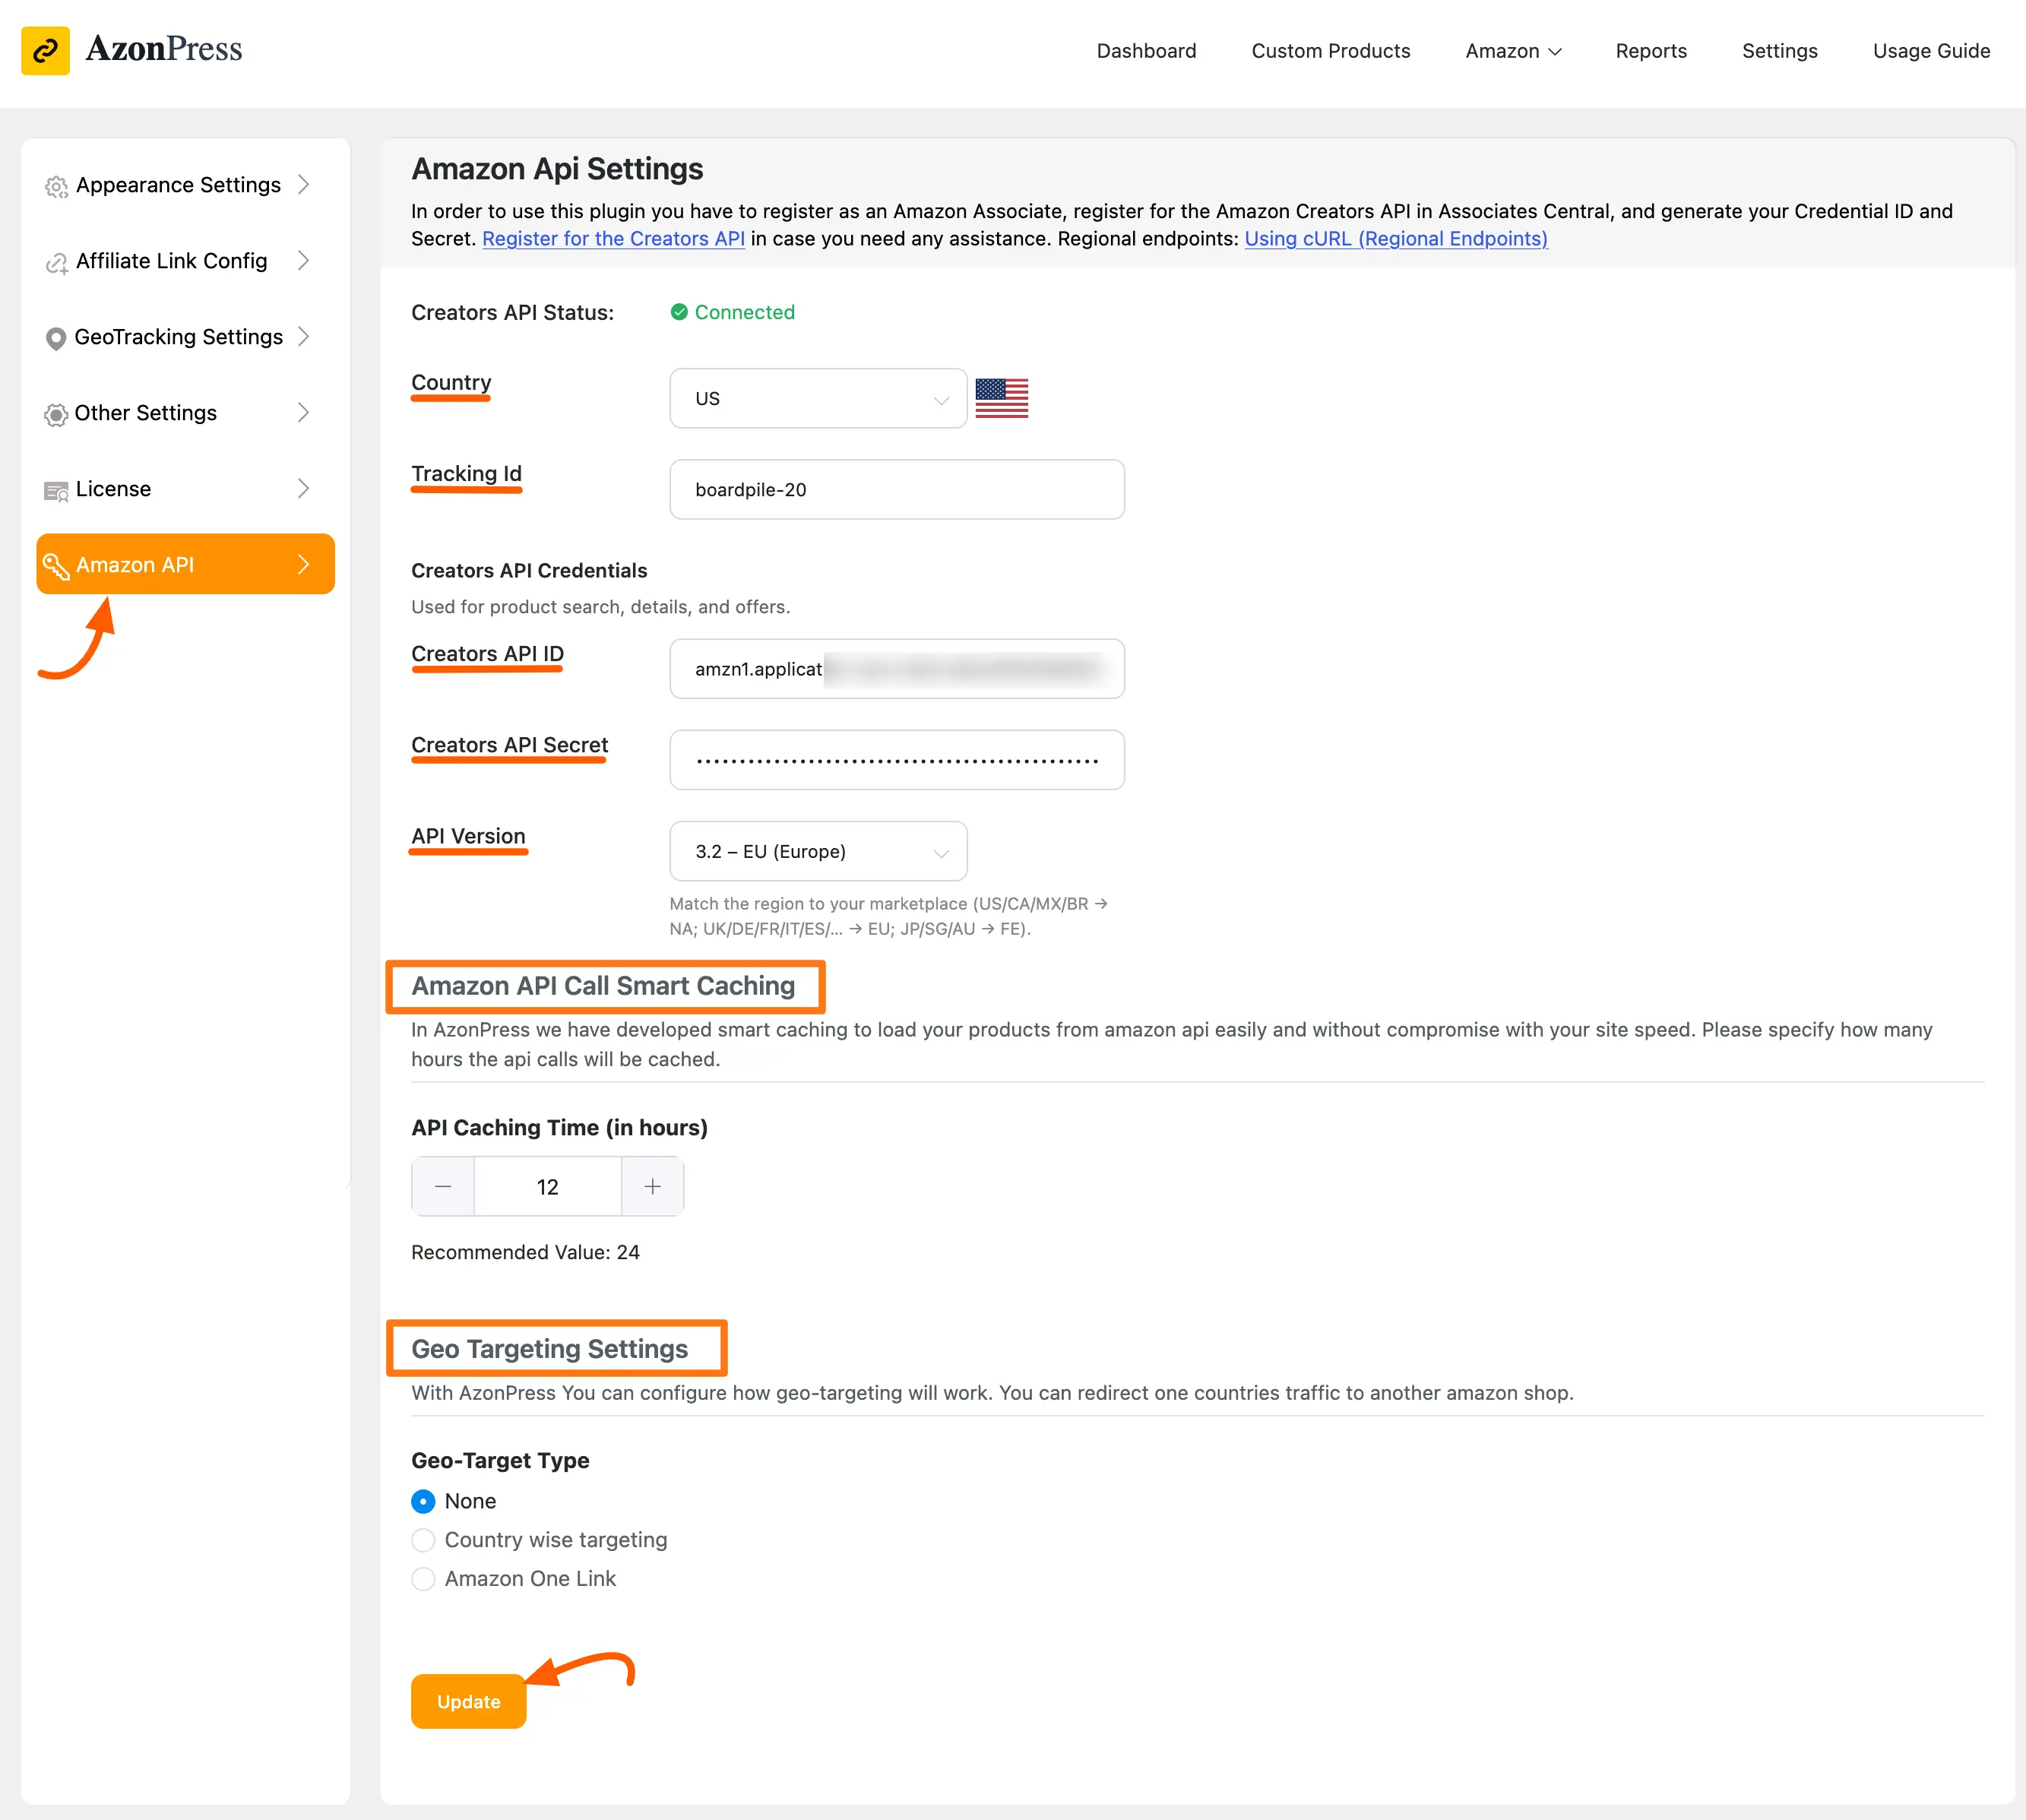
Task: Click the Tracking Id field boardpile-20
Action: point(897,489)
